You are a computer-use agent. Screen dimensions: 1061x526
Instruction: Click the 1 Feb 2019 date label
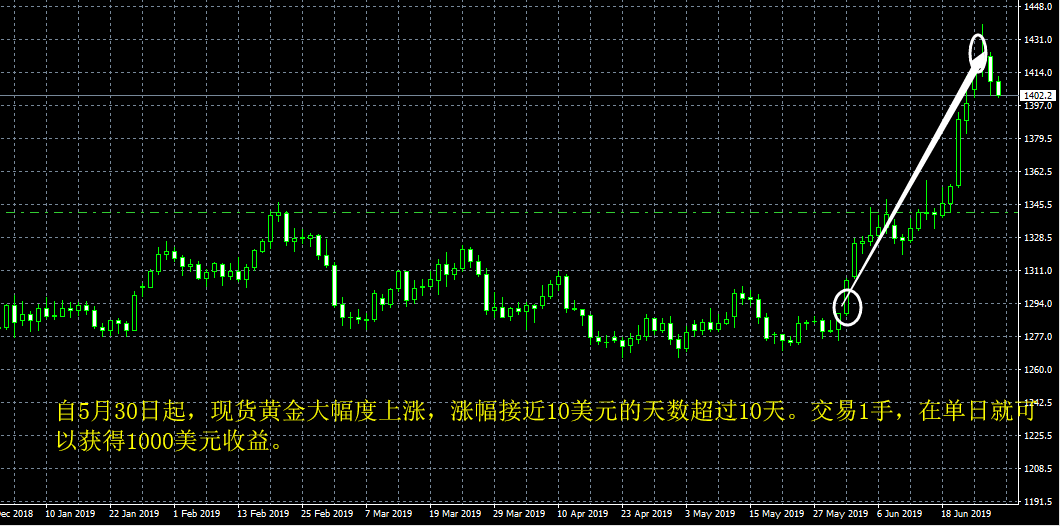(x=197, y=514)
